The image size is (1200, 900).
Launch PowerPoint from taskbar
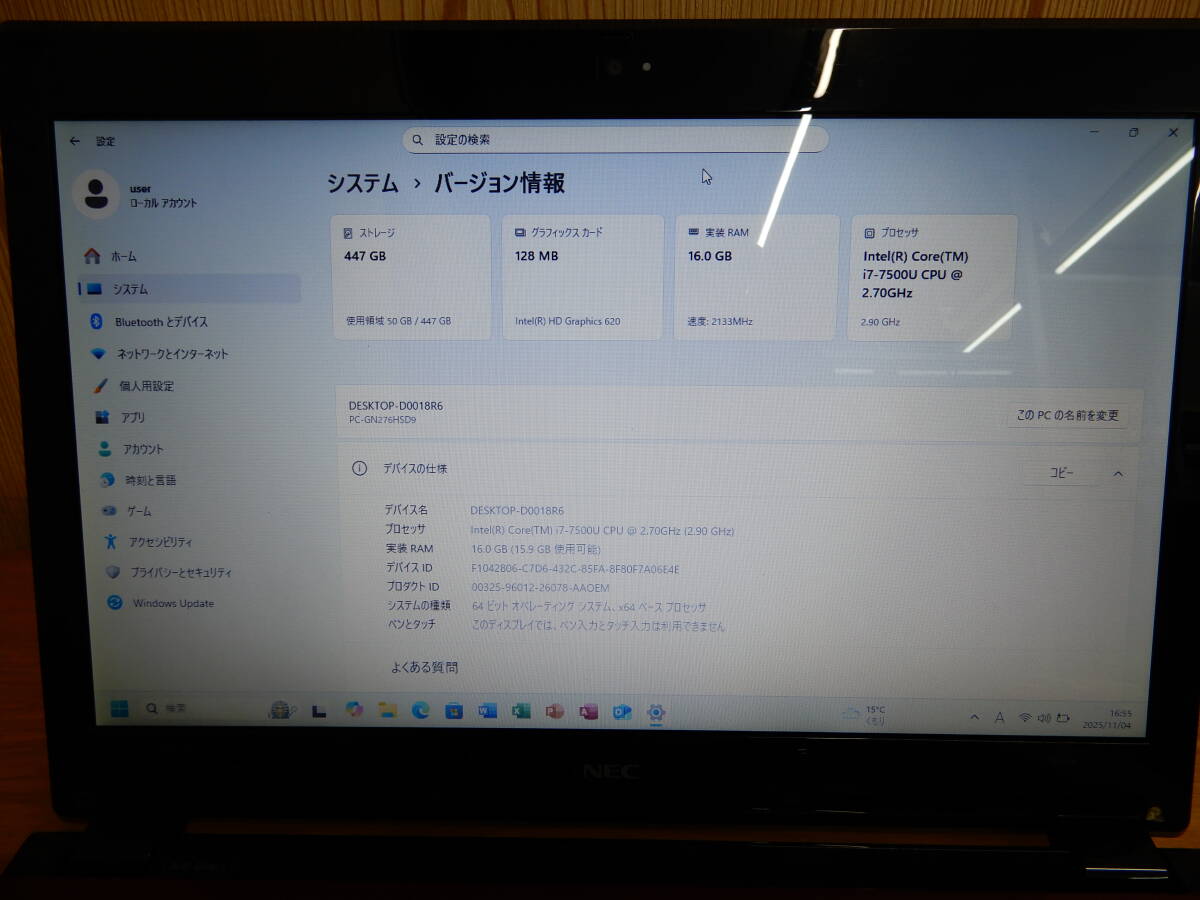555,712
